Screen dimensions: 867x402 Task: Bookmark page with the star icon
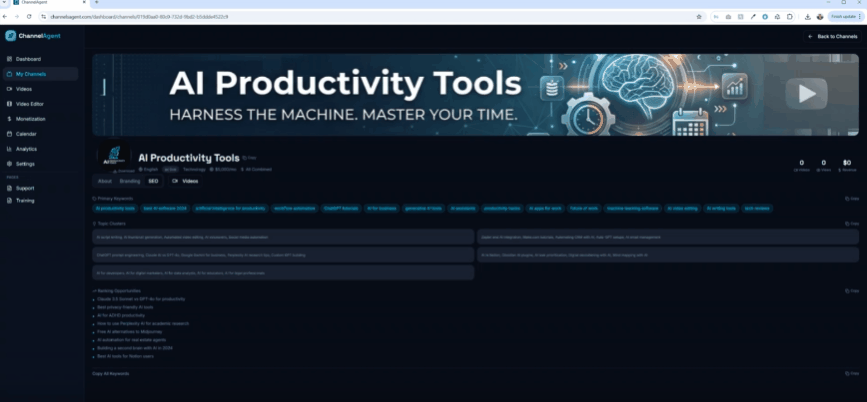coord(699,17)
